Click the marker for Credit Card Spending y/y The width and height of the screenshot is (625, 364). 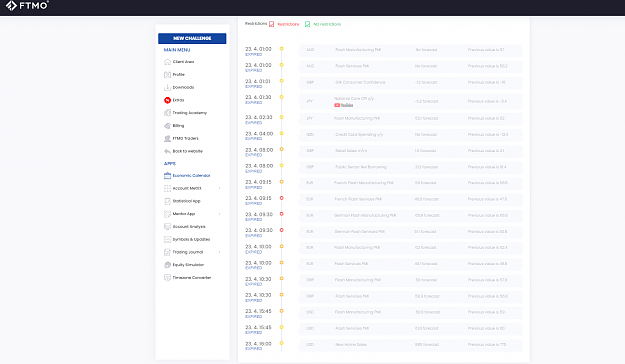[281, 134]
